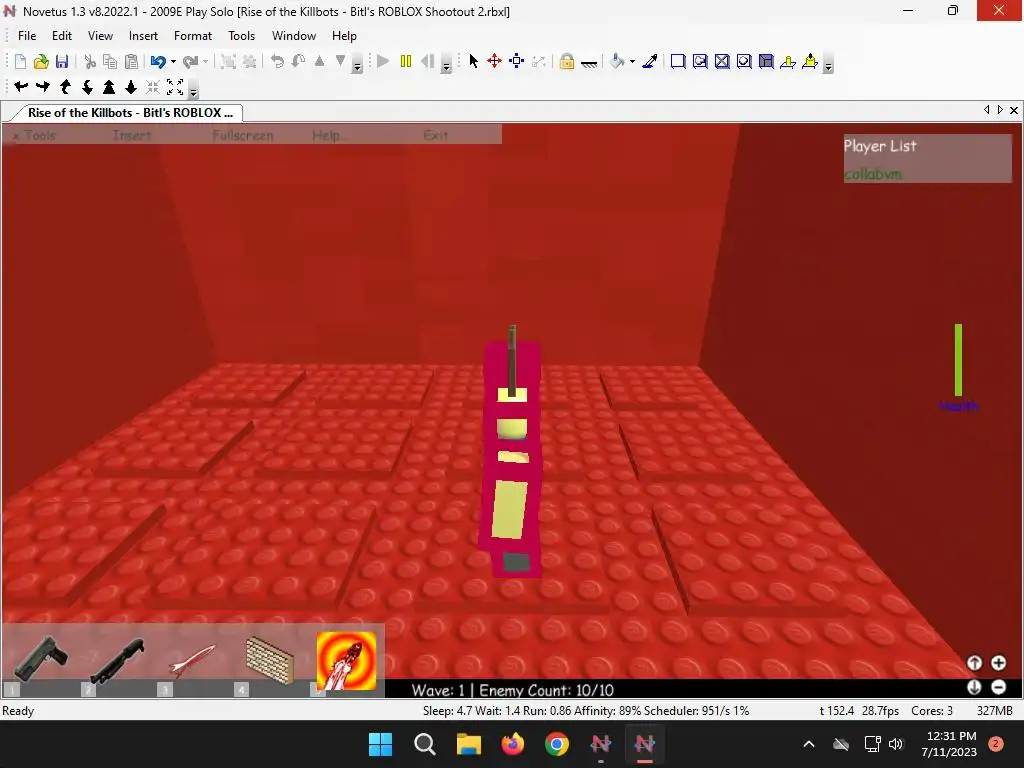Select the Inlet surface tool icon
The height and width of the screenshot is (768, 1024).
[x=766, y=61]
